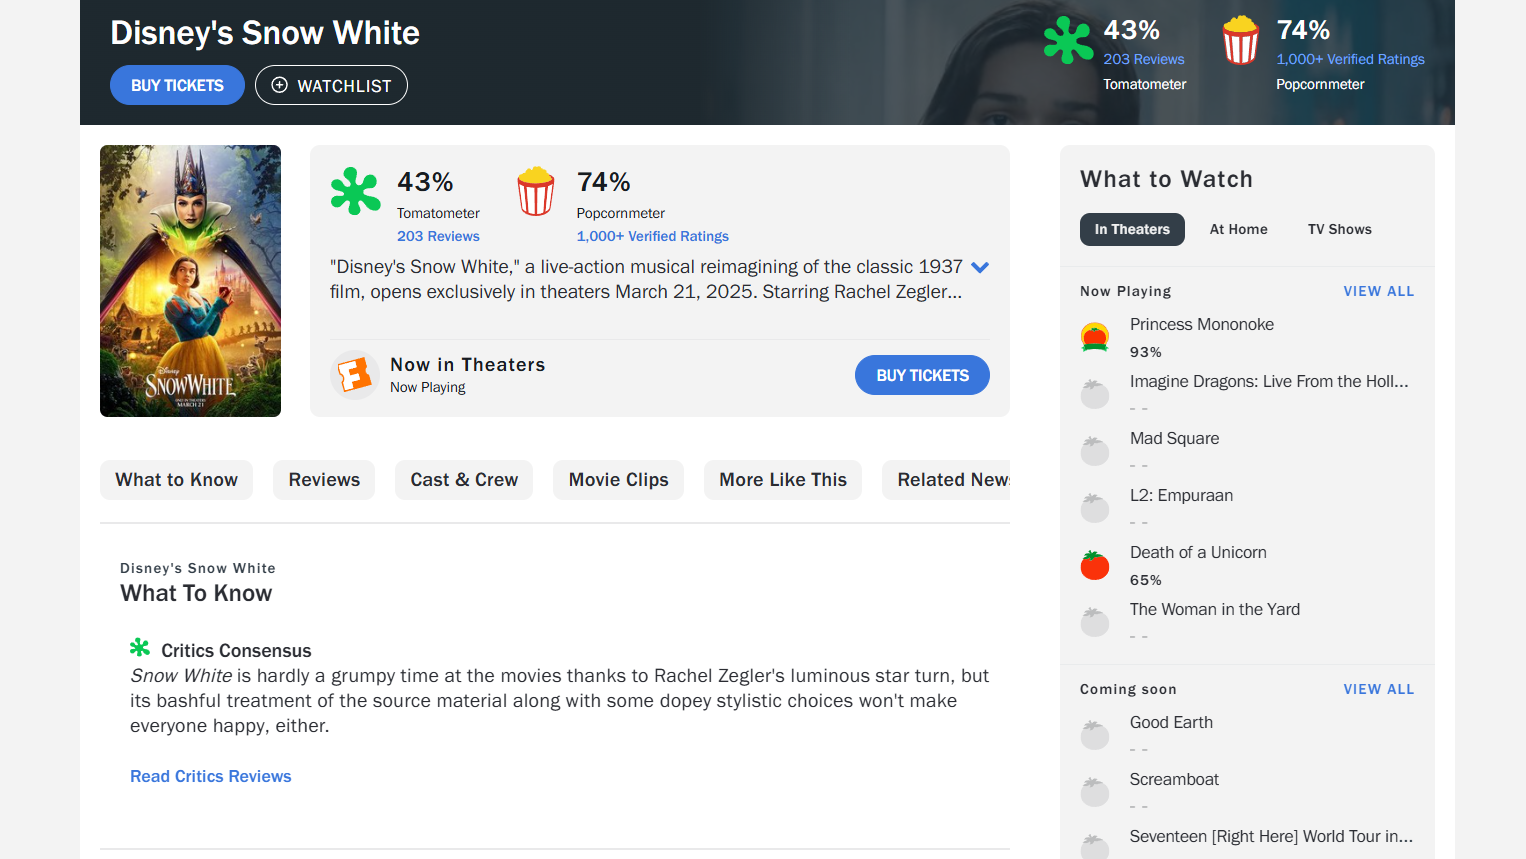Click View All next to Now Playing
The image size is (1526, 859).
[x=1379, y=291]
